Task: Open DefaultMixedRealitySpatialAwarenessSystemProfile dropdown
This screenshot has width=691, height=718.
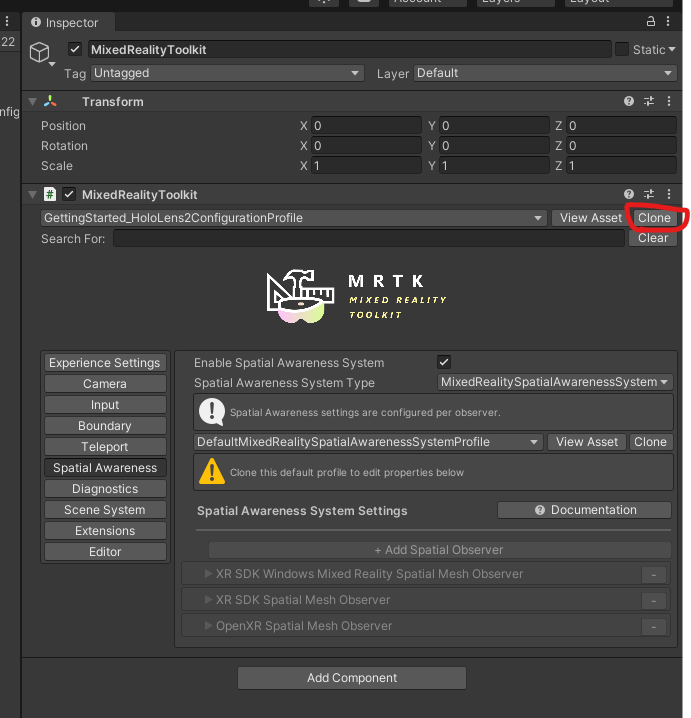Action: pos(368,442)
